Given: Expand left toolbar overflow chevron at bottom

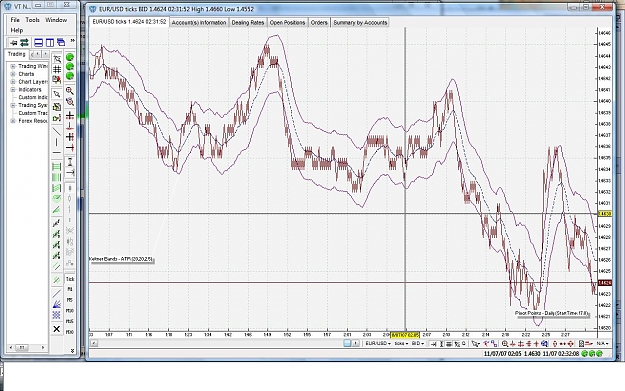Looking at the screenshot, I should coord(73,350).
